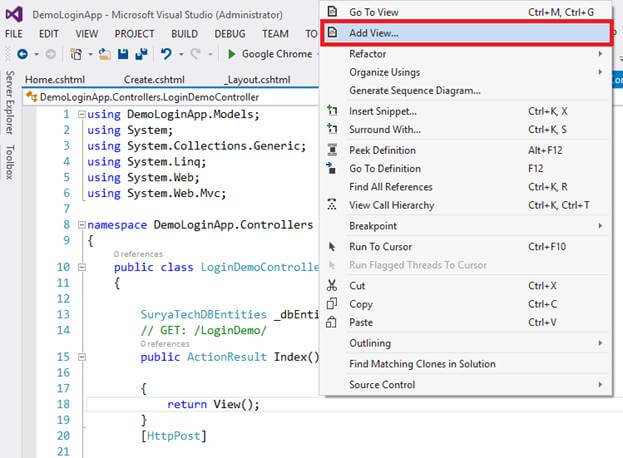Click the // GET: /LoginDemo/ comment
This screenshot has height=458, width=623.
click(203, 330)
